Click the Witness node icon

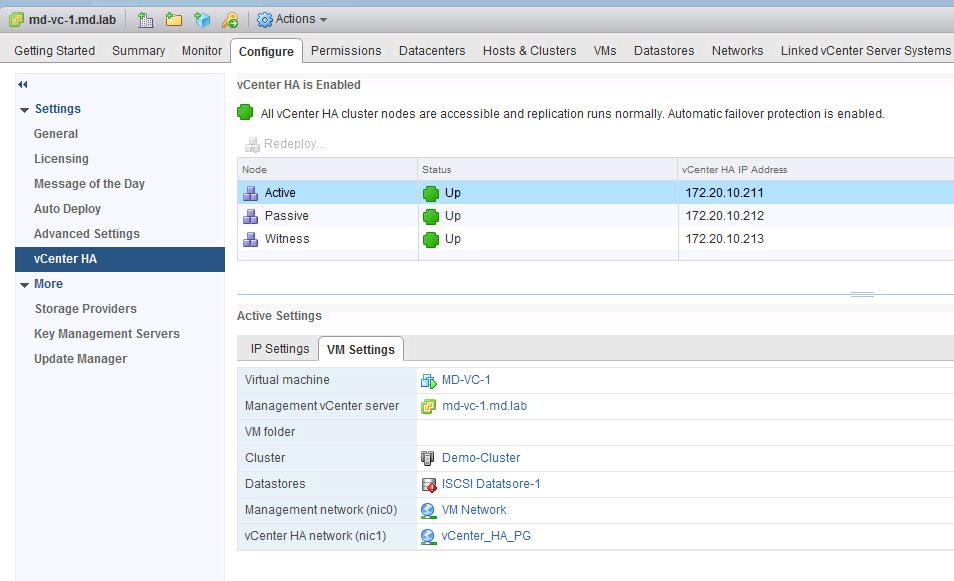pyautogui.click(x=251, y=240)
